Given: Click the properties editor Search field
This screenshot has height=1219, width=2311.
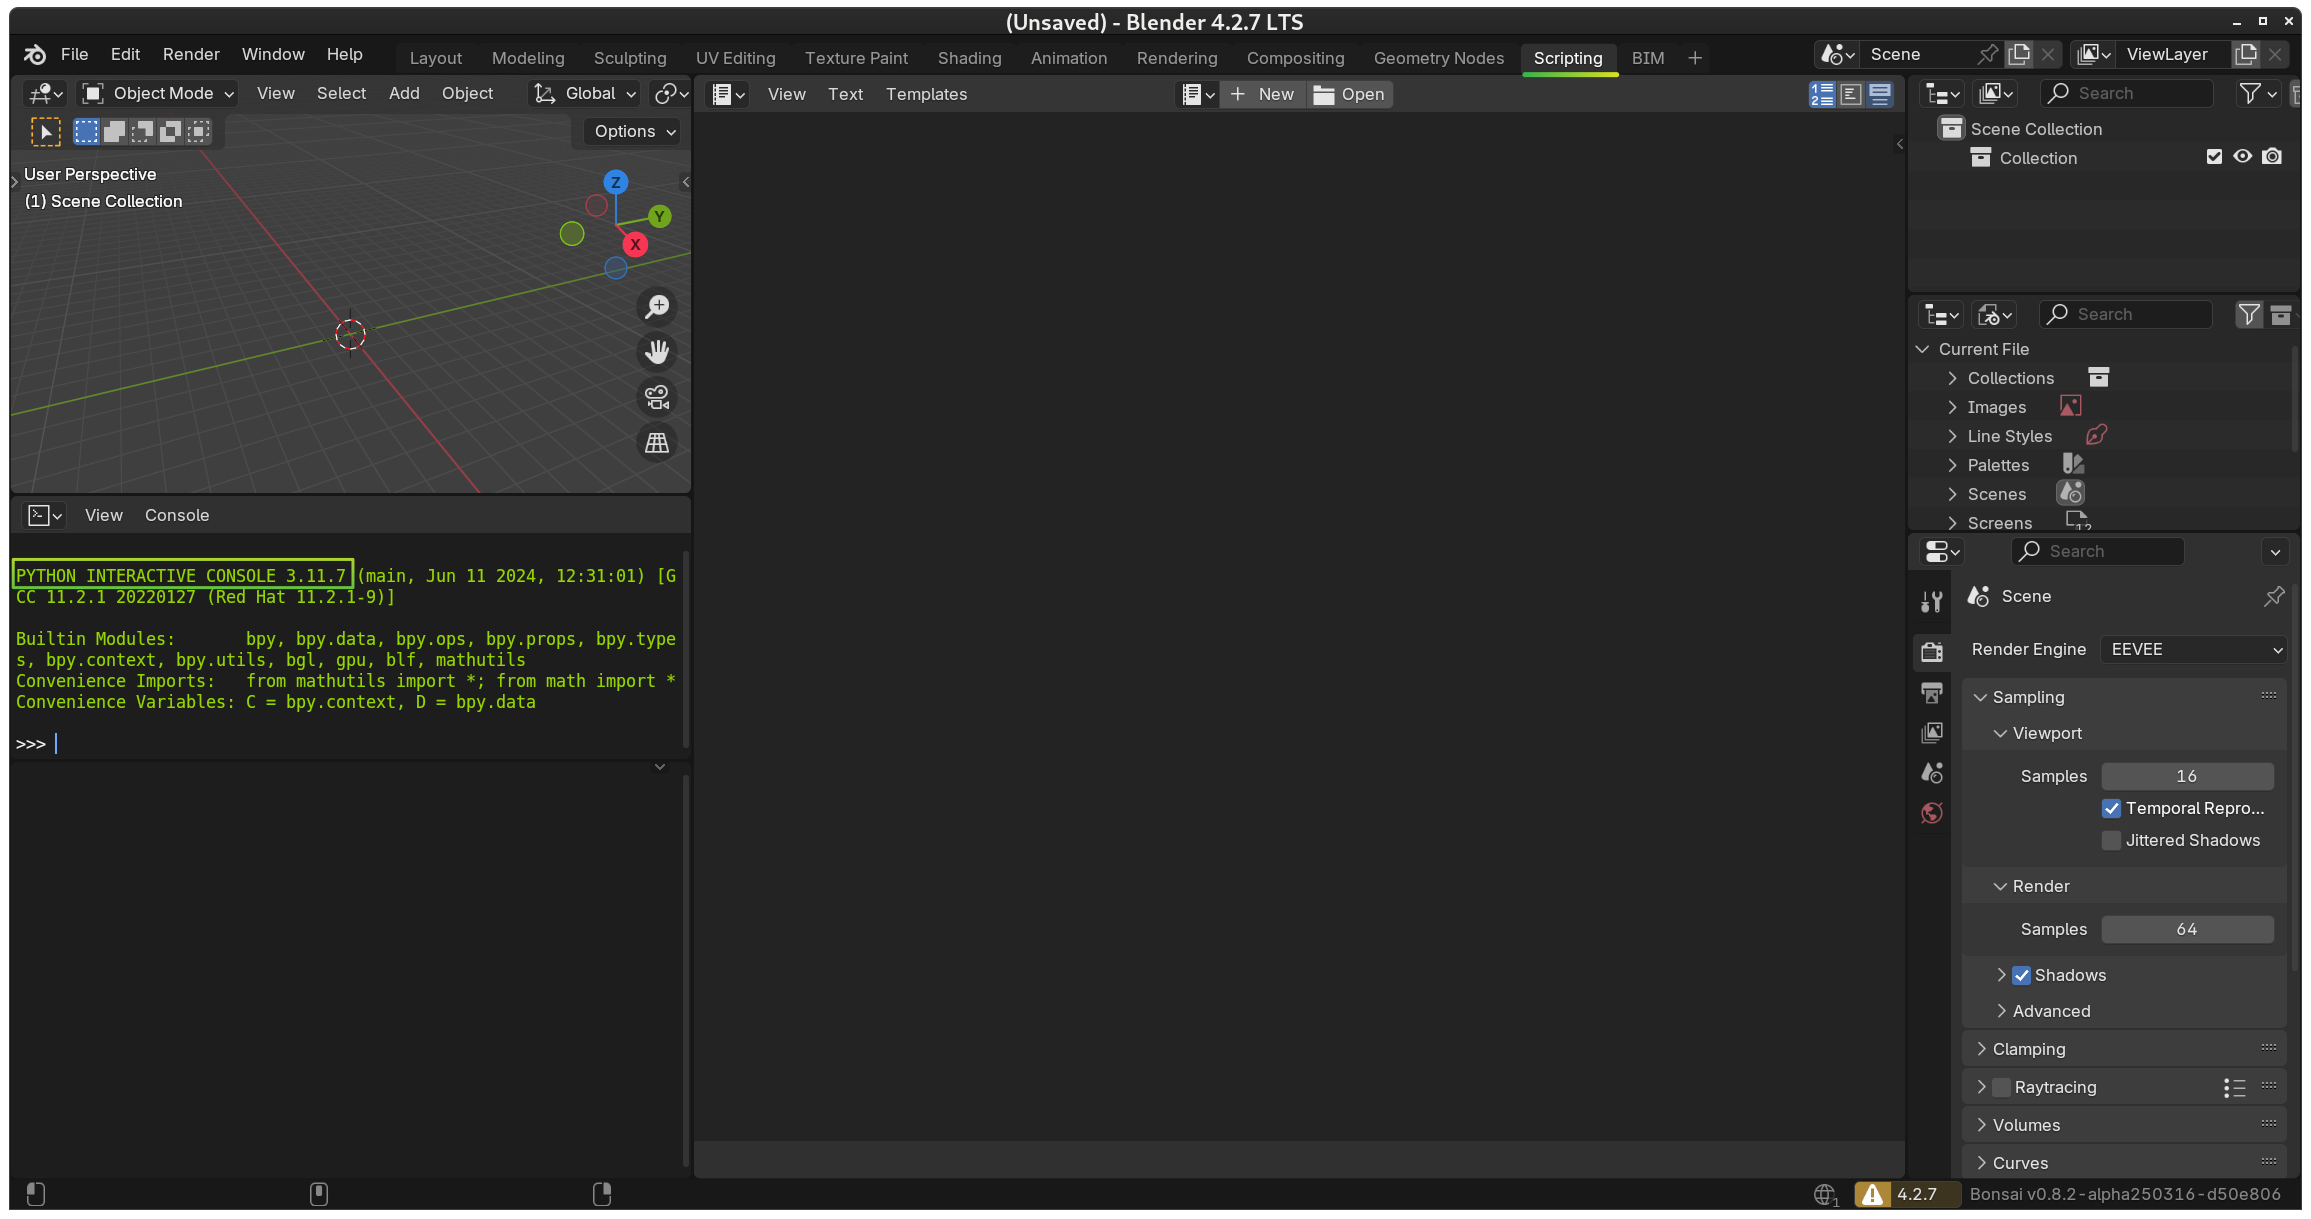Looking at the screenshot, I should tap(2097, 551).
